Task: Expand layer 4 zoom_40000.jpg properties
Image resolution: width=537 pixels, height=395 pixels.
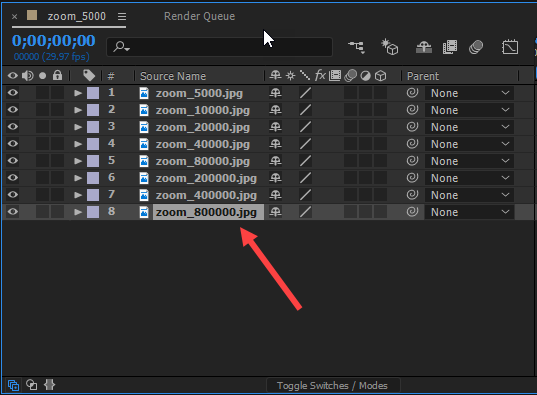Action: pyautogui.click(x=78, y=144)
